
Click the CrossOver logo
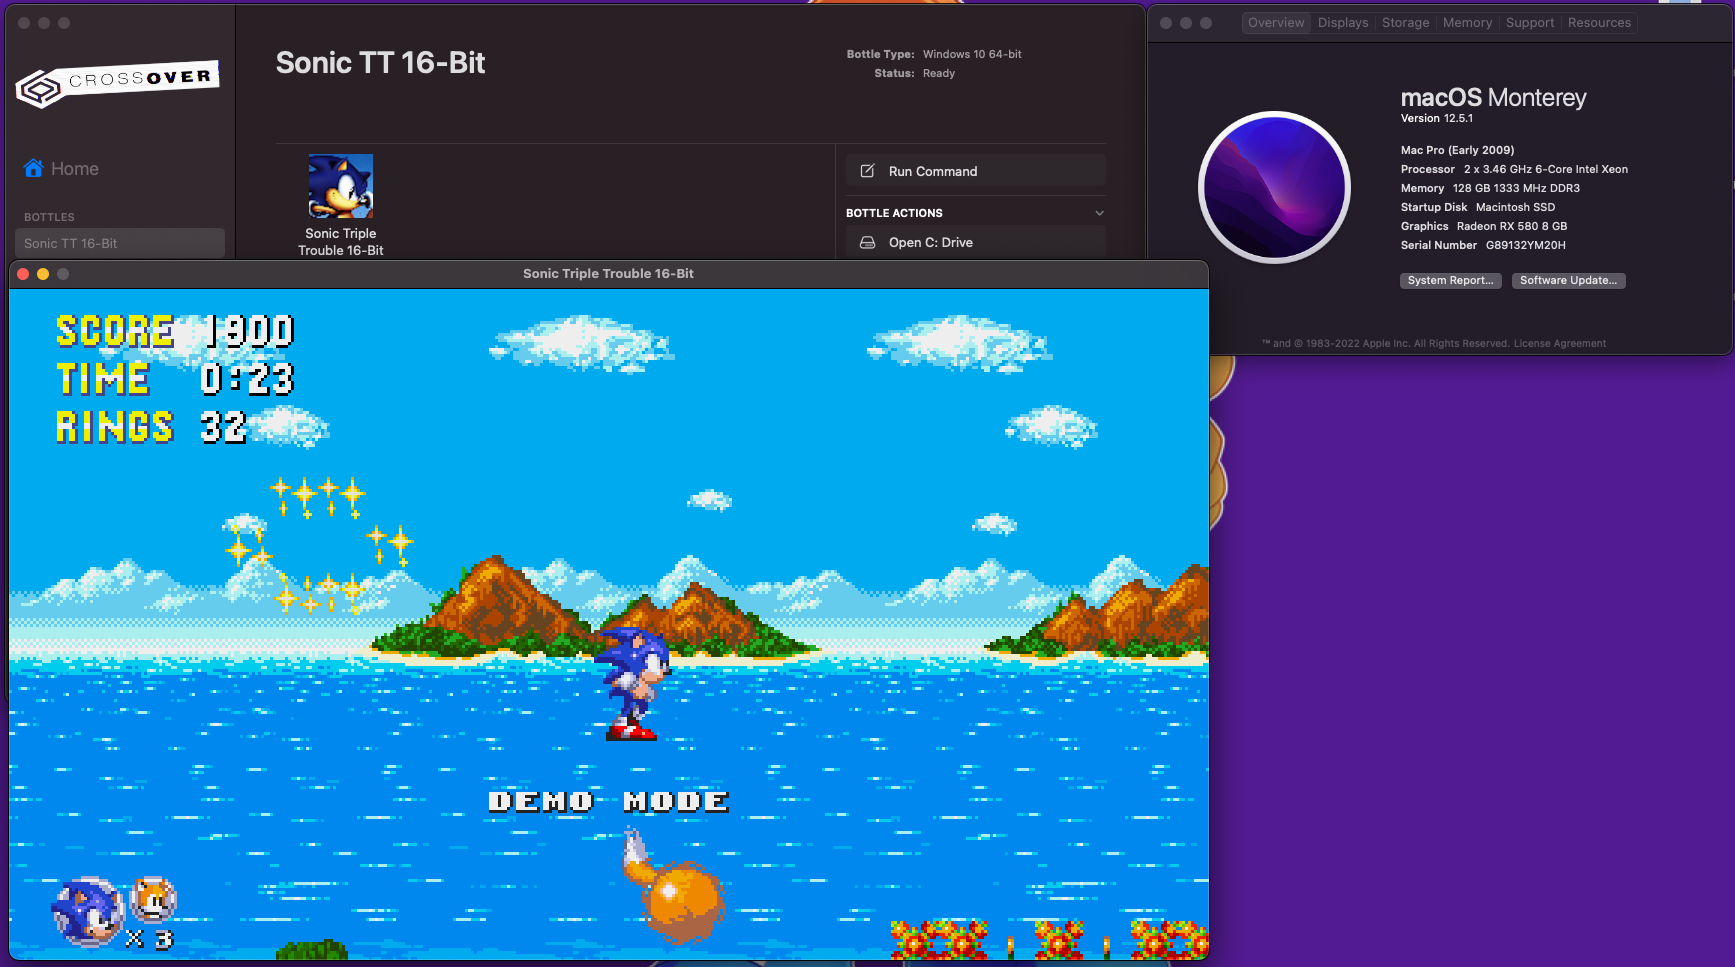coord(117,85)
